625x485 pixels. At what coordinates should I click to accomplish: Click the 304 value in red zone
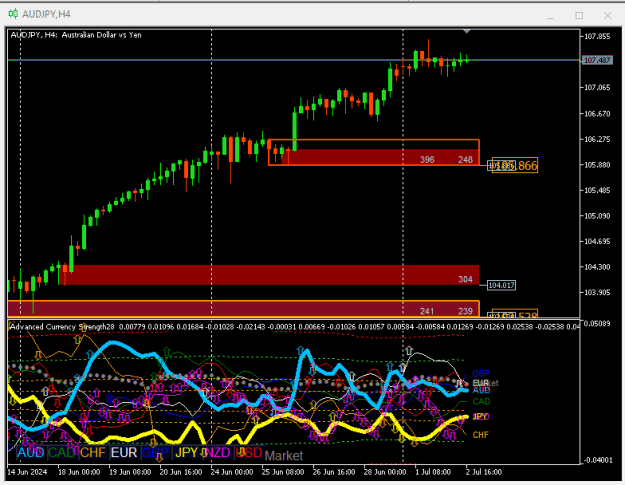[465, 279]
